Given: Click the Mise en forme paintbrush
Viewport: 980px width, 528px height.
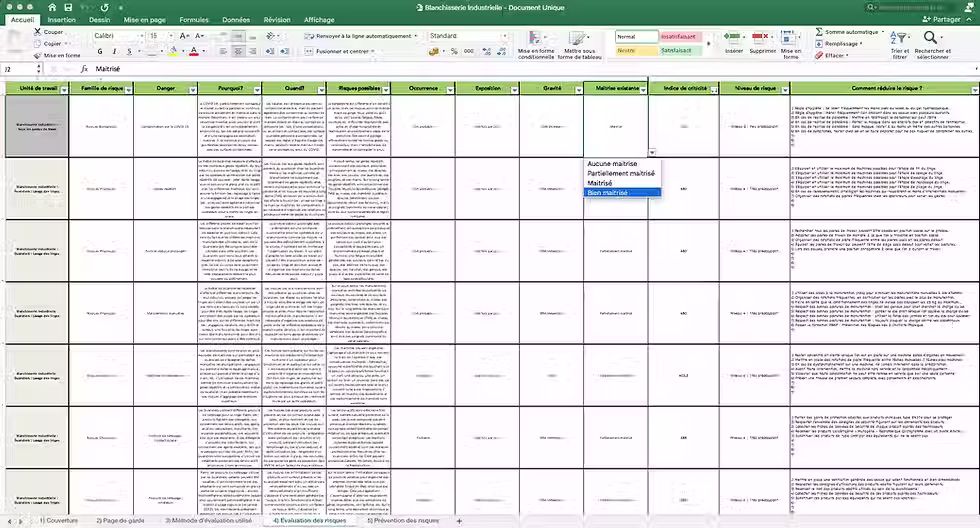Looking at the screenshot, I should (38, 55).
